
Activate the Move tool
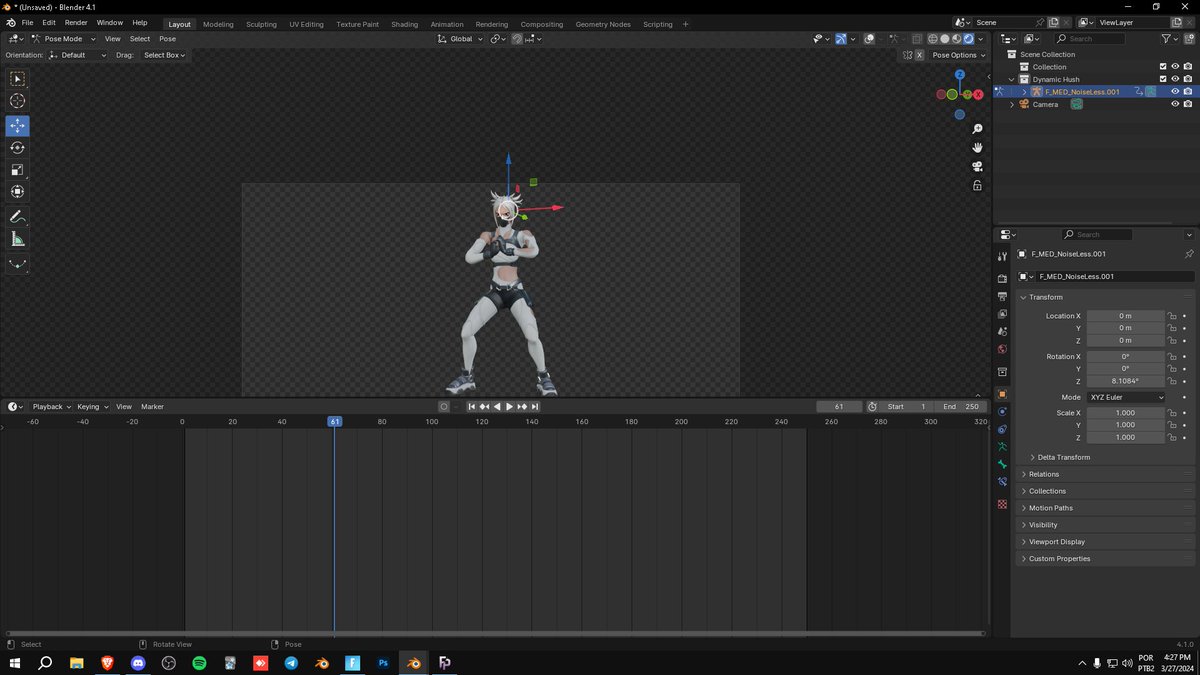pyautogui.click(x=17, y=126)
